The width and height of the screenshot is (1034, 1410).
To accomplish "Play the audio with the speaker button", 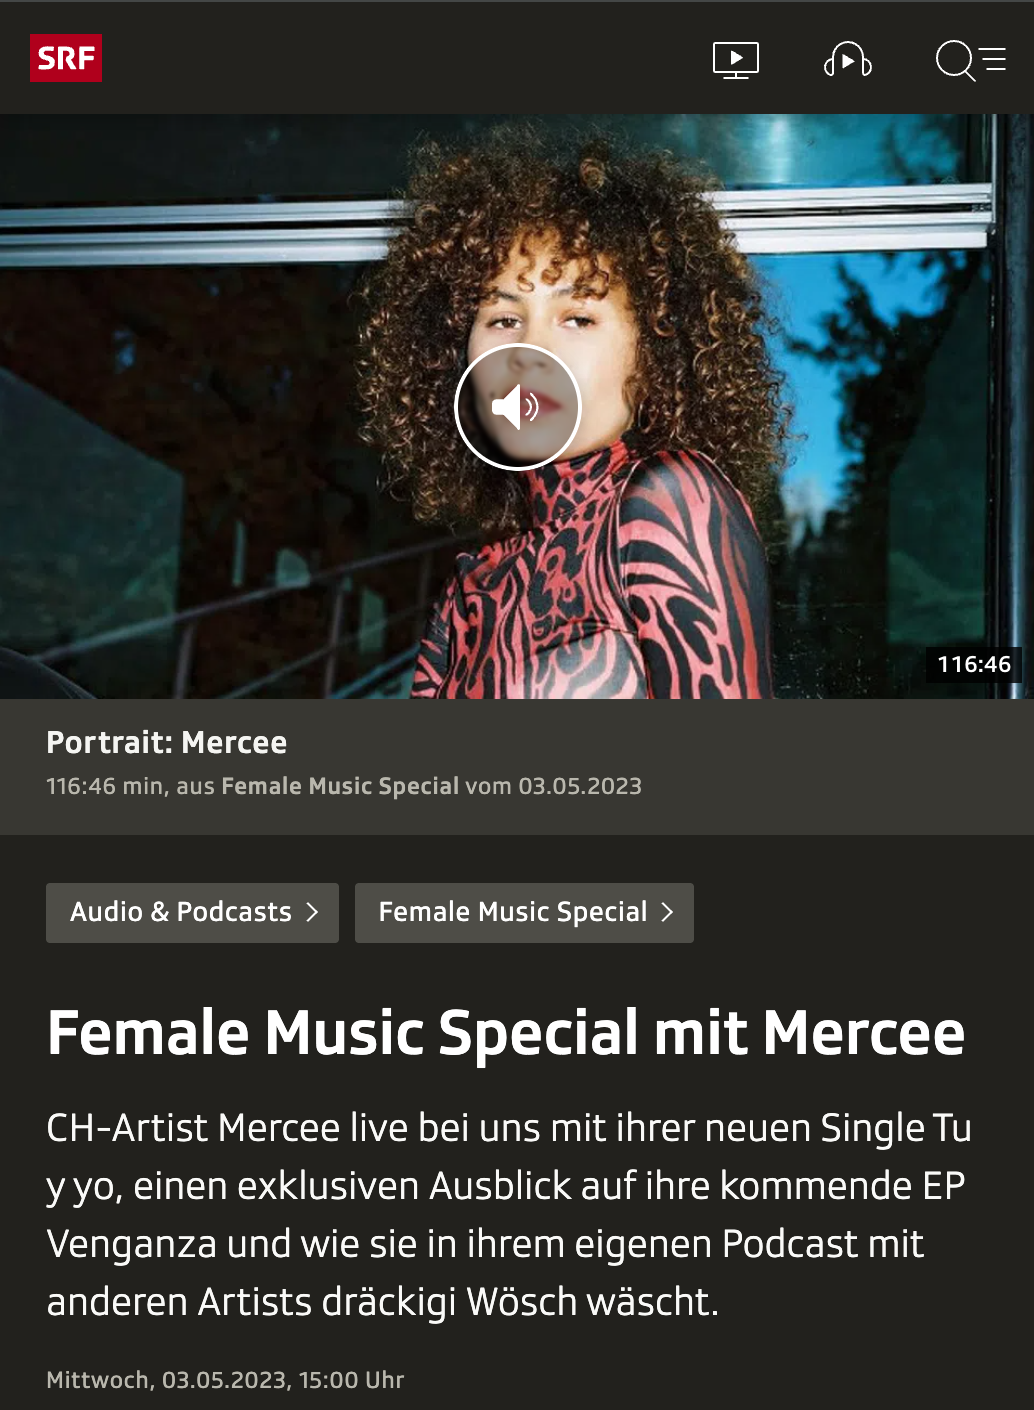I will pos(517,407).
